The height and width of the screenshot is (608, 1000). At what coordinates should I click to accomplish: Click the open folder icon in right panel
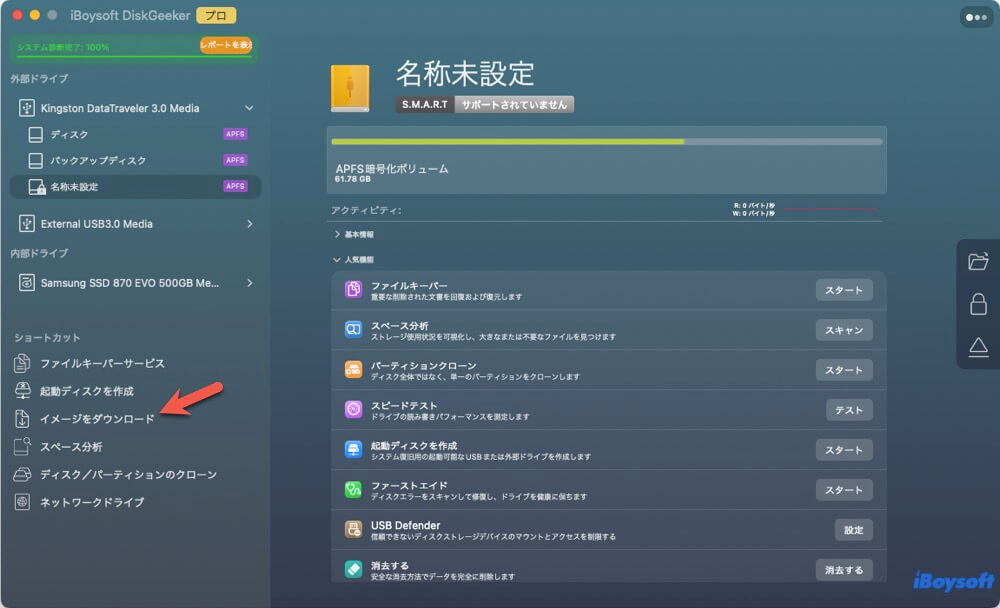coord(978,262)
